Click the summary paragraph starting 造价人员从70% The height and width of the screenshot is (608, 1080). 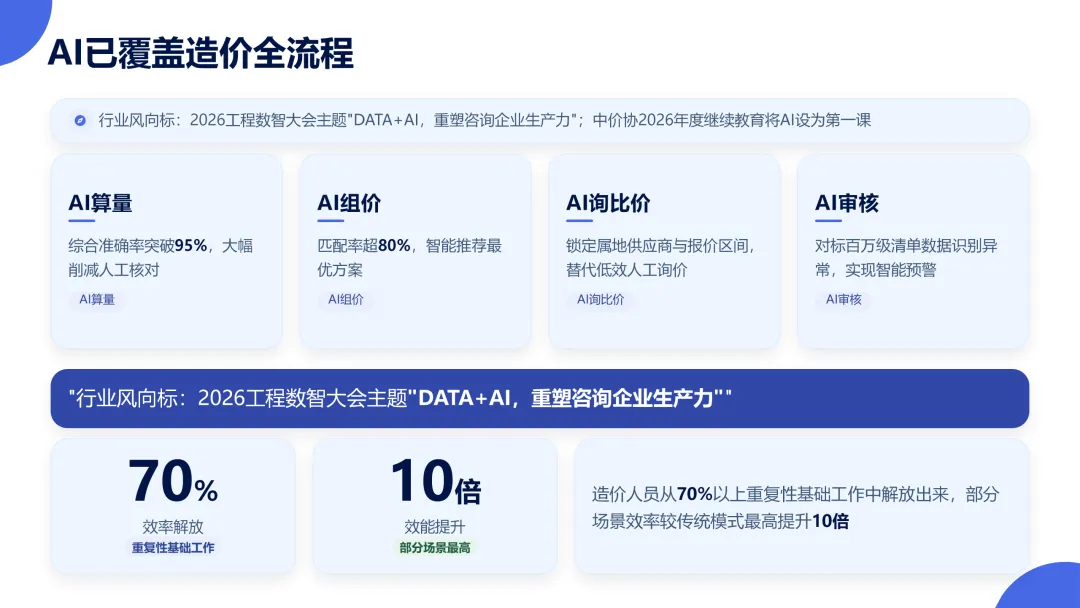click(x=796, y=507)
